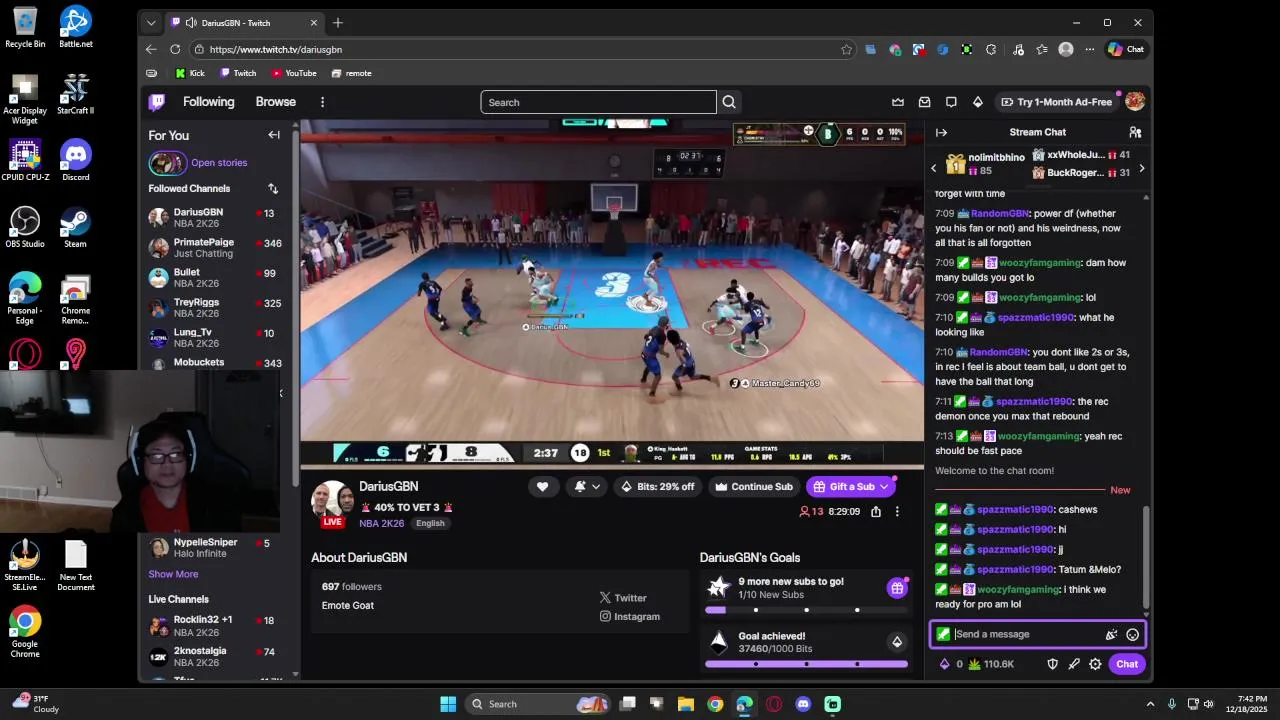Image resolution: width=1280 pixels, height=720 pixels.
Task: Open Edge settings three-dot menu
Action: pyautogui.click(x=1090, y=49)
